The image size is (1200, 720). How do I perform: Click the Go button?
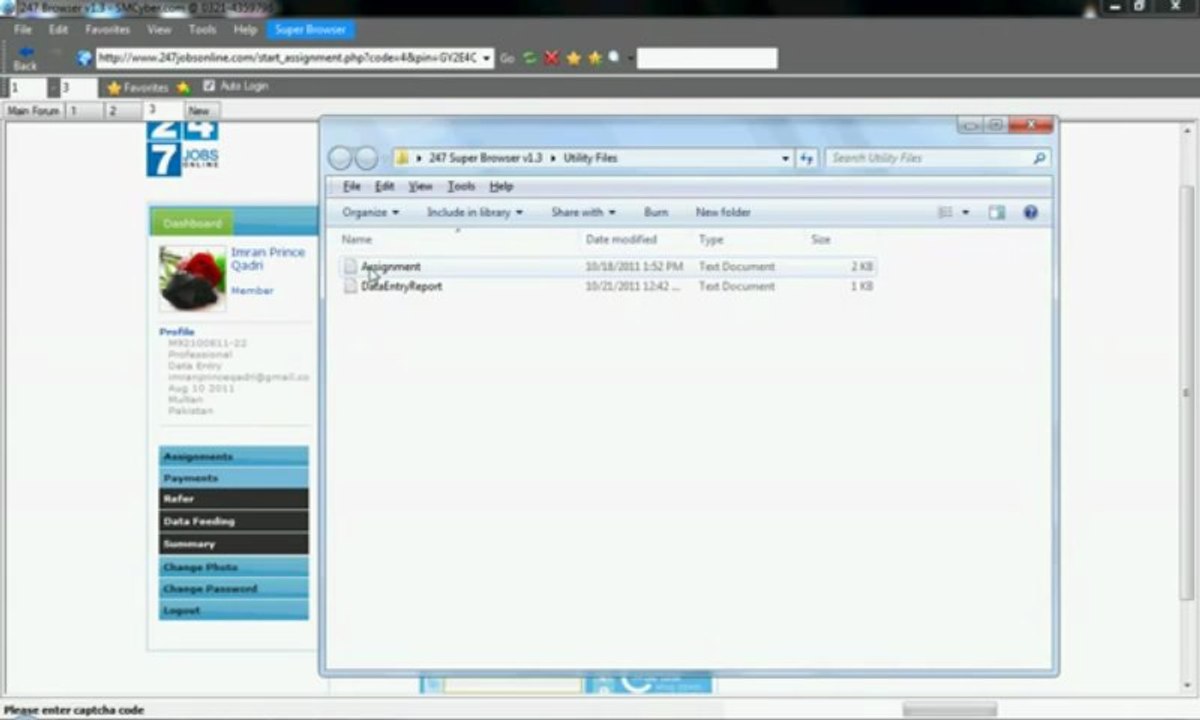[507, 58]
